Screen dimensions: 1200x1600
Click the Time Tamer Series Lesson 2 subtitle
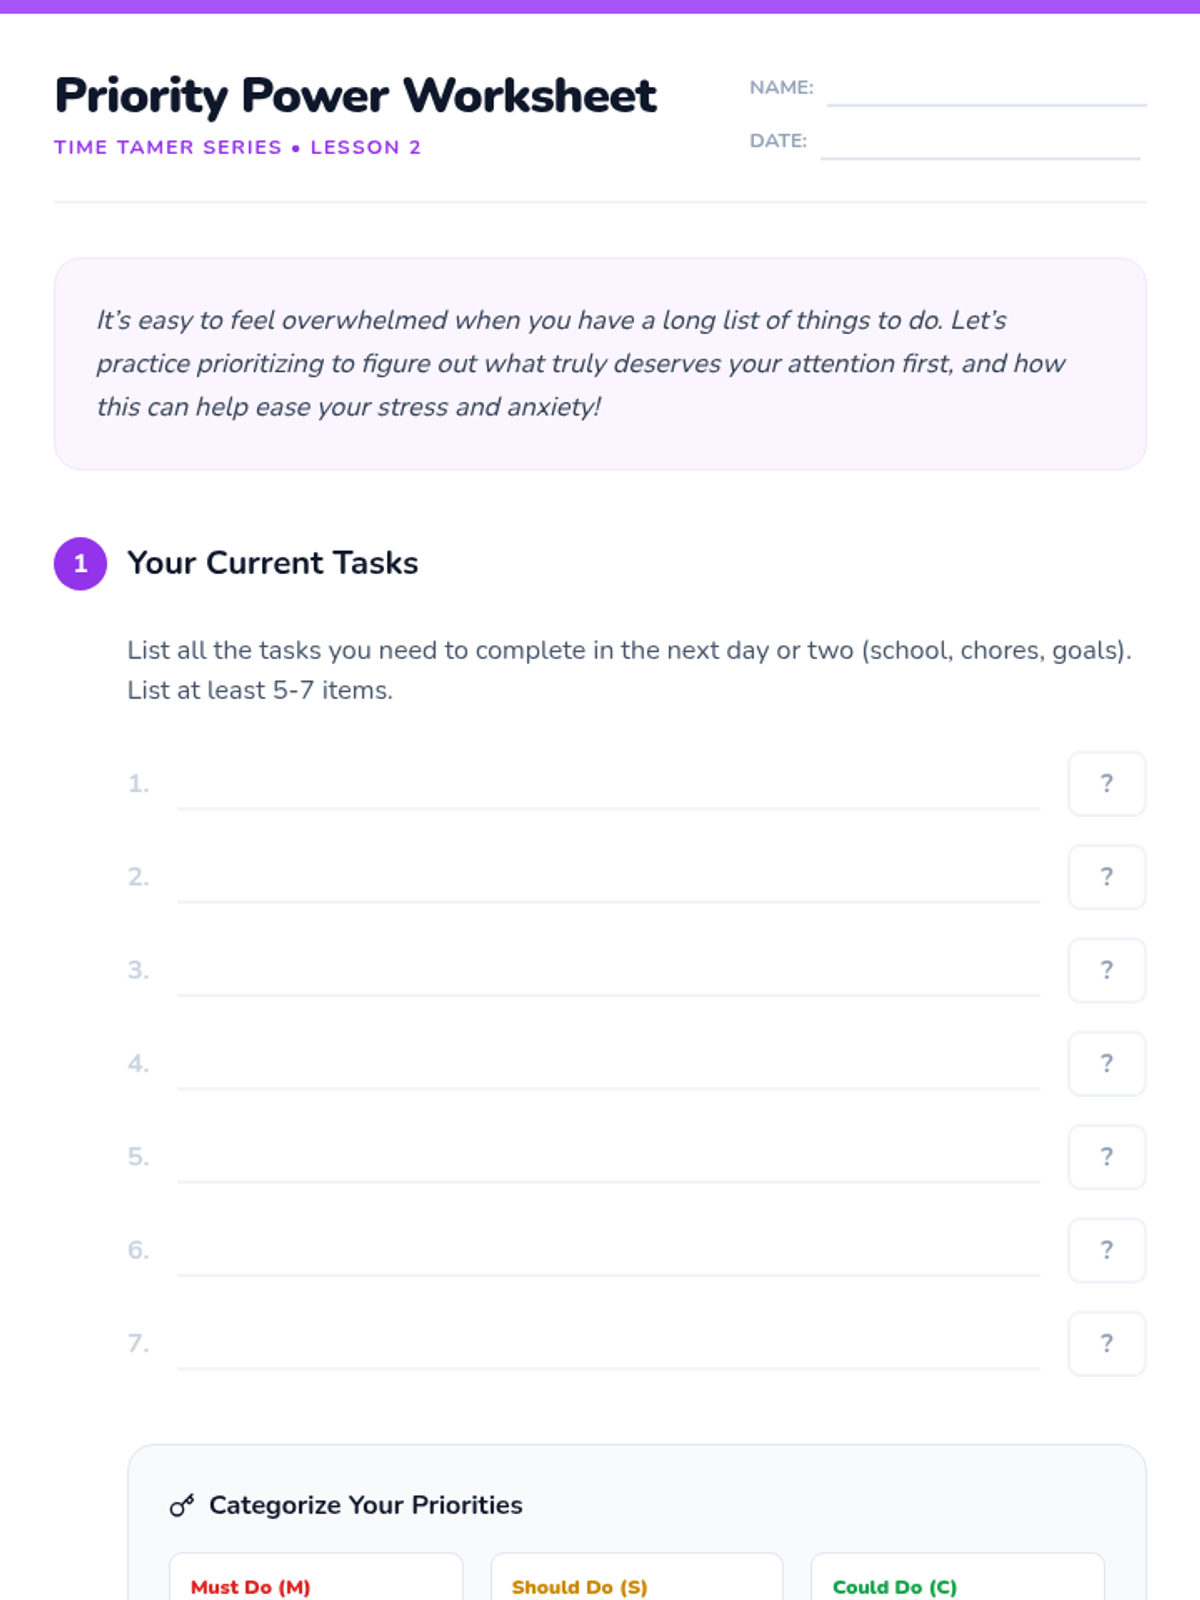[237, 147]
